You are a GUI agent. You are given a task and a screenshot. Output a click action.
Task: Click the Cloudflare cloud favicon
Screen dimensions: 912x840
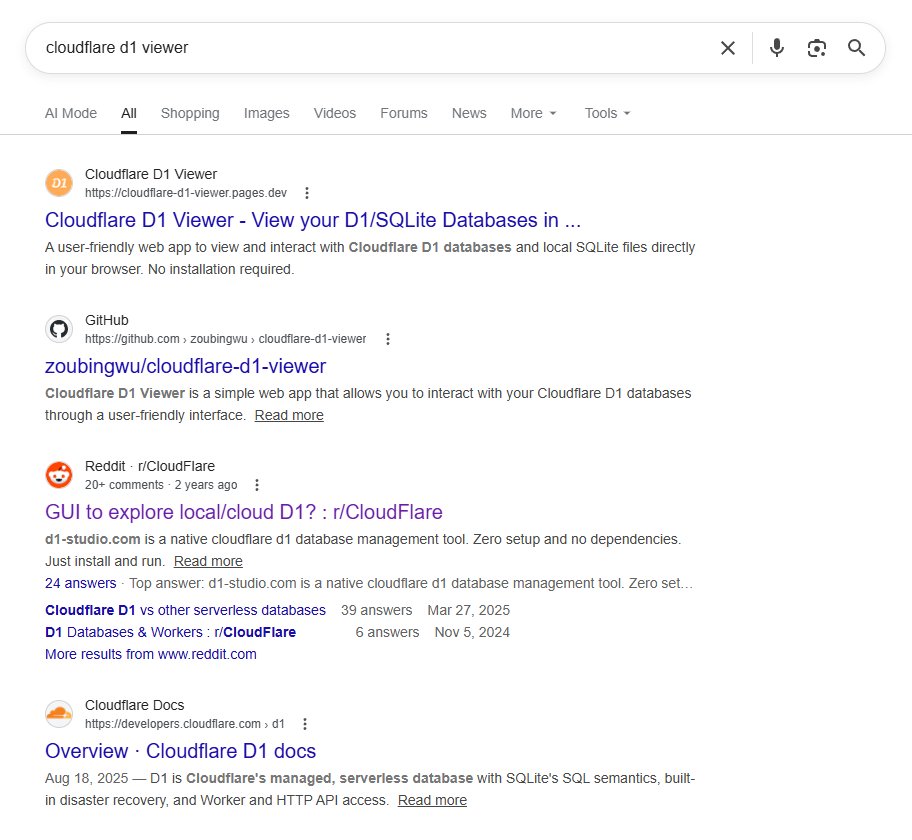(x=59, y=714)
